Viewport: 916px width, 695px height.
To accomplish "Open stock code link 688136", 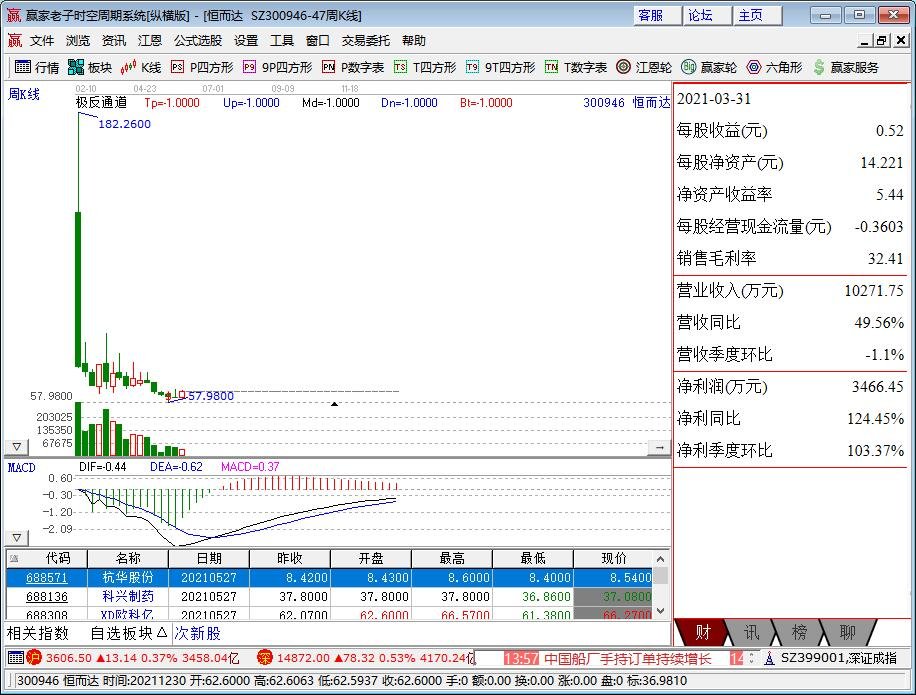I will 47,596.
